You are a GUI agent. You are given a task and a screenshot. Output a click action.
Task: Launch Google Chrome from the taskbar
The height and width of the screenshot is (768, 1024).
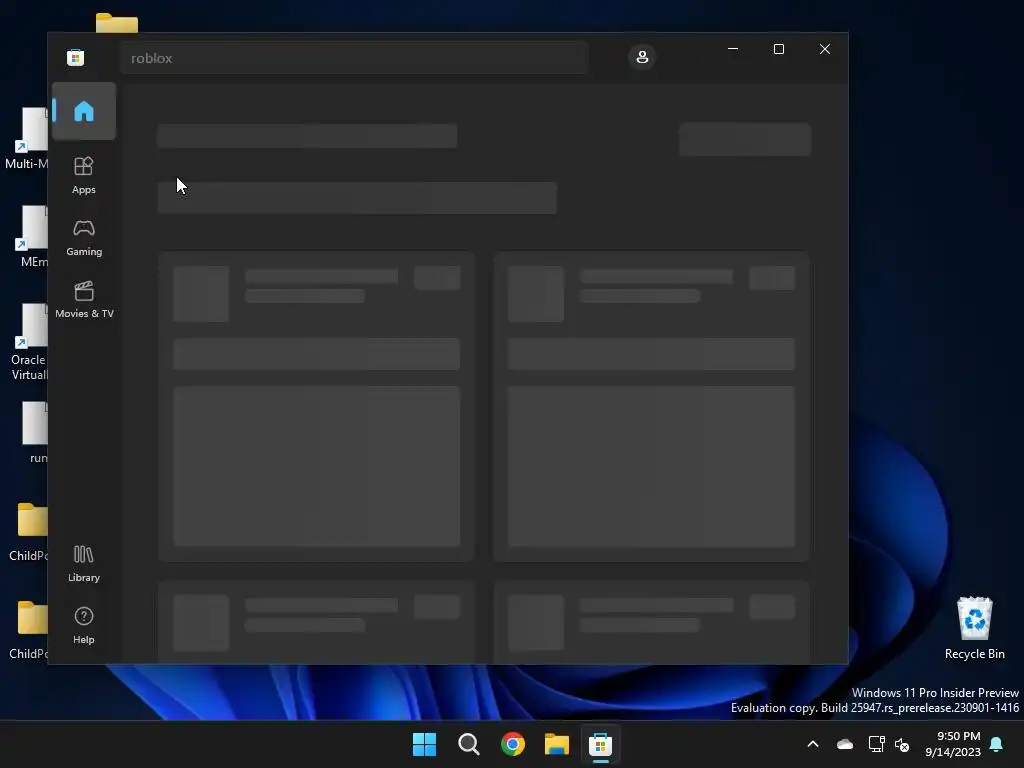[x=513, y=744]
